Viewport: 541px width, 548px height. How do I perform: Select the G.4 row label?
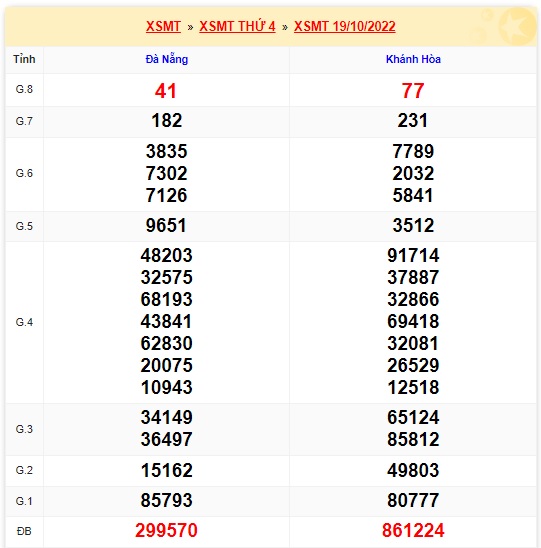pos(24,322)
